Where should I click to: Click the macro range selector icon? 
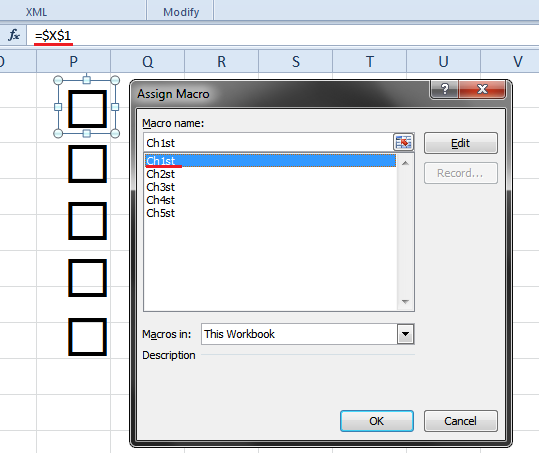[403, 142]
